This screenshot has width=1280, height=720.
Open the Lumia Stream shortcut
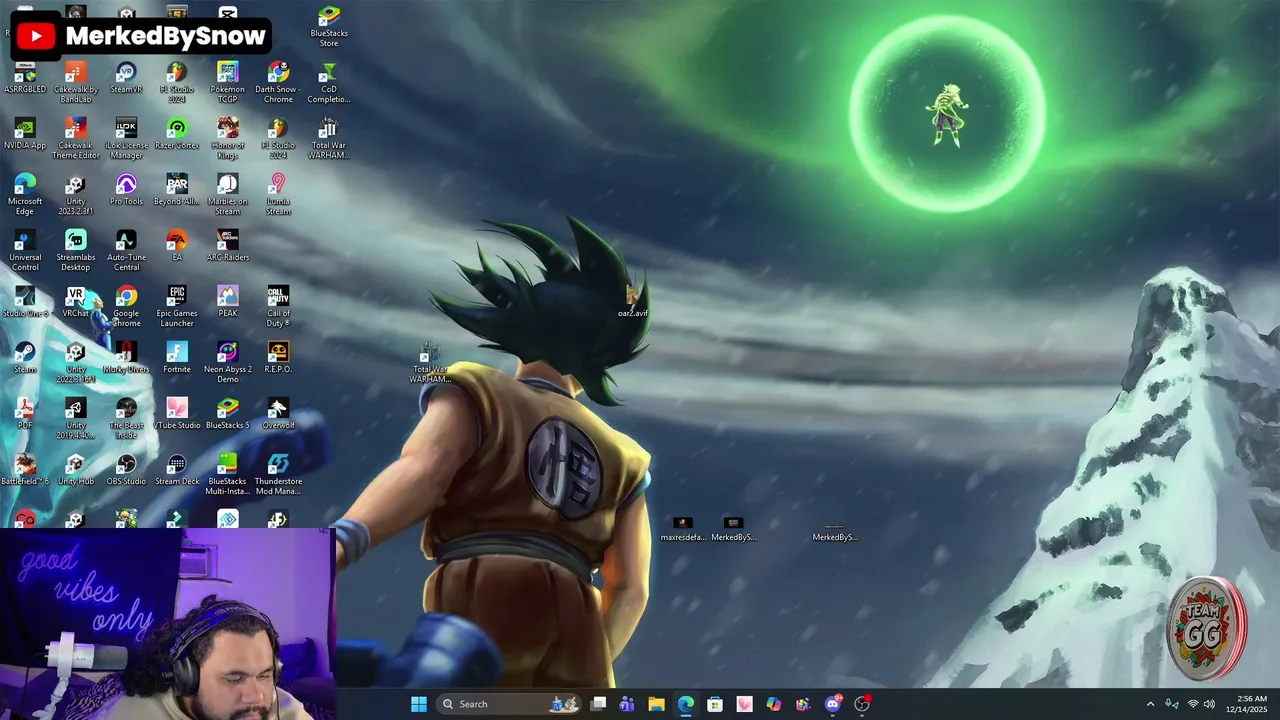pyautogui.click(x=278, y=195)
